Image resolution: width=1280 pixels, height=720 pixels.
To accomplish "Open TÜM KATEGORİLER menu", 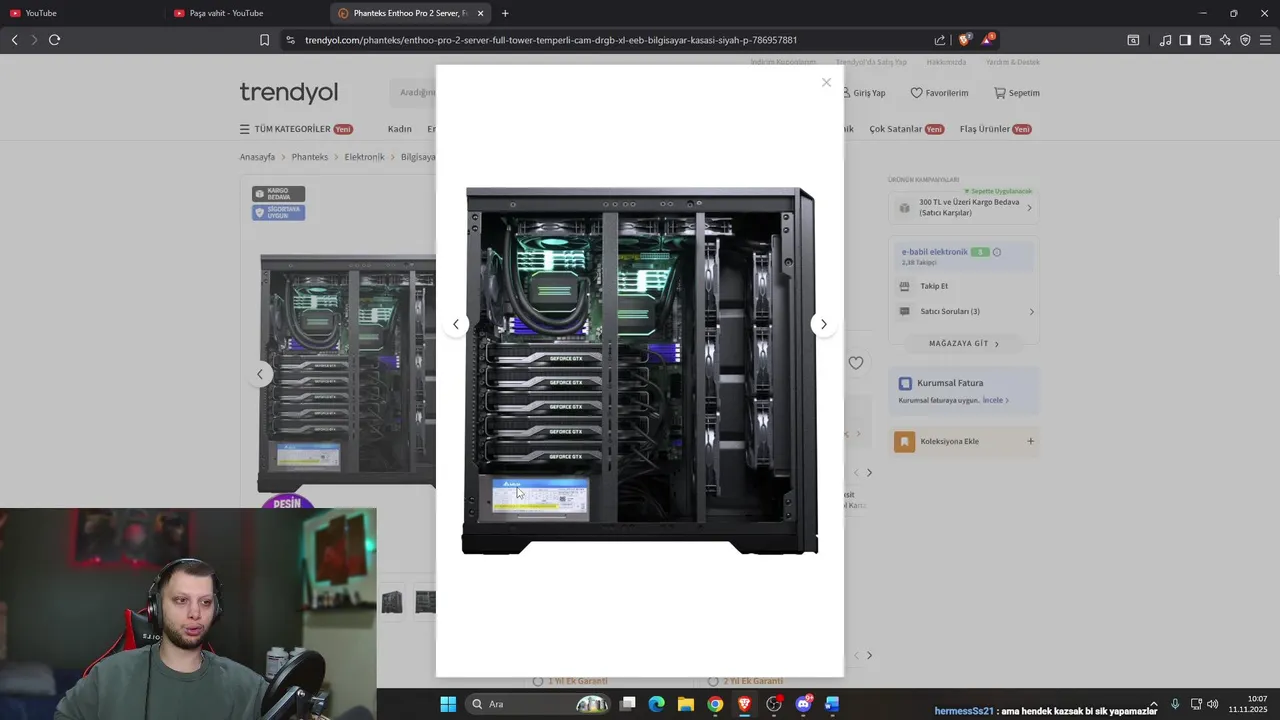I will 296,129.
